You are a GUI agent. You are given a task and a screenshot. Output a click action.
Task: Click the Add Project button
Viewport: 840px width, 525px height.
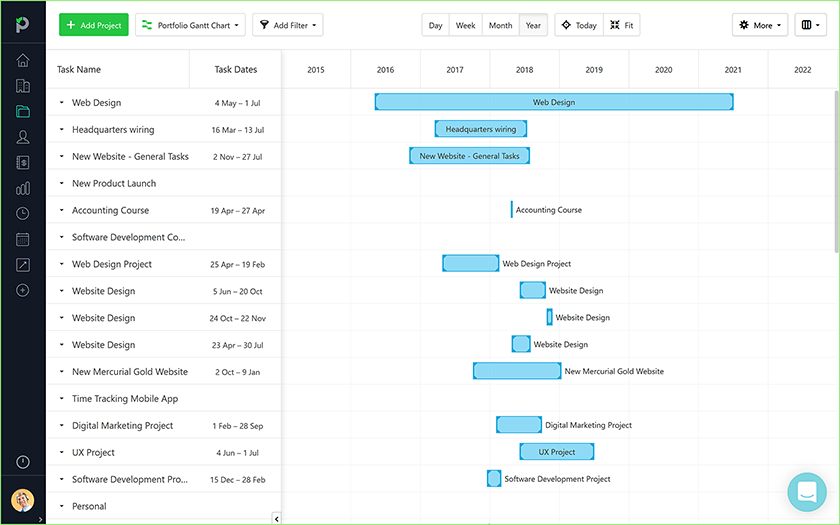point(94,25)
